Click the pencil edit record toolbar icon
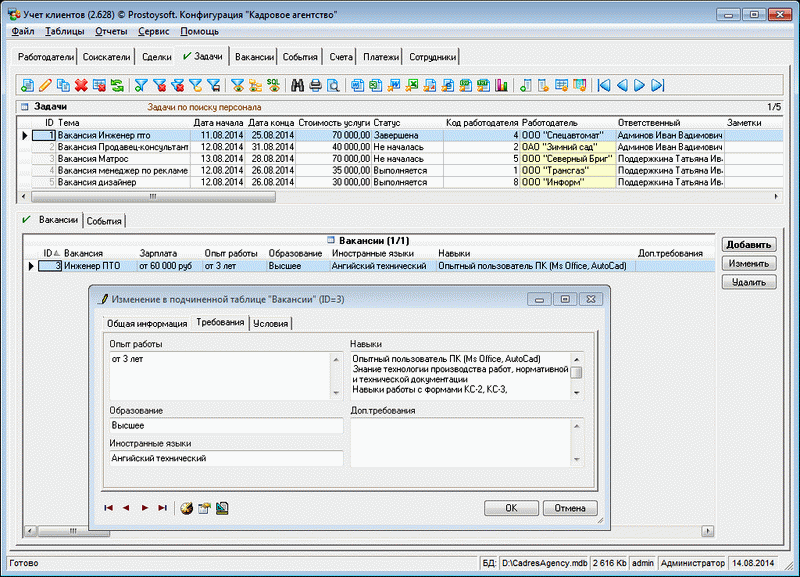The width and height of the screenshot is (800, 577). [x=44, y=85]
